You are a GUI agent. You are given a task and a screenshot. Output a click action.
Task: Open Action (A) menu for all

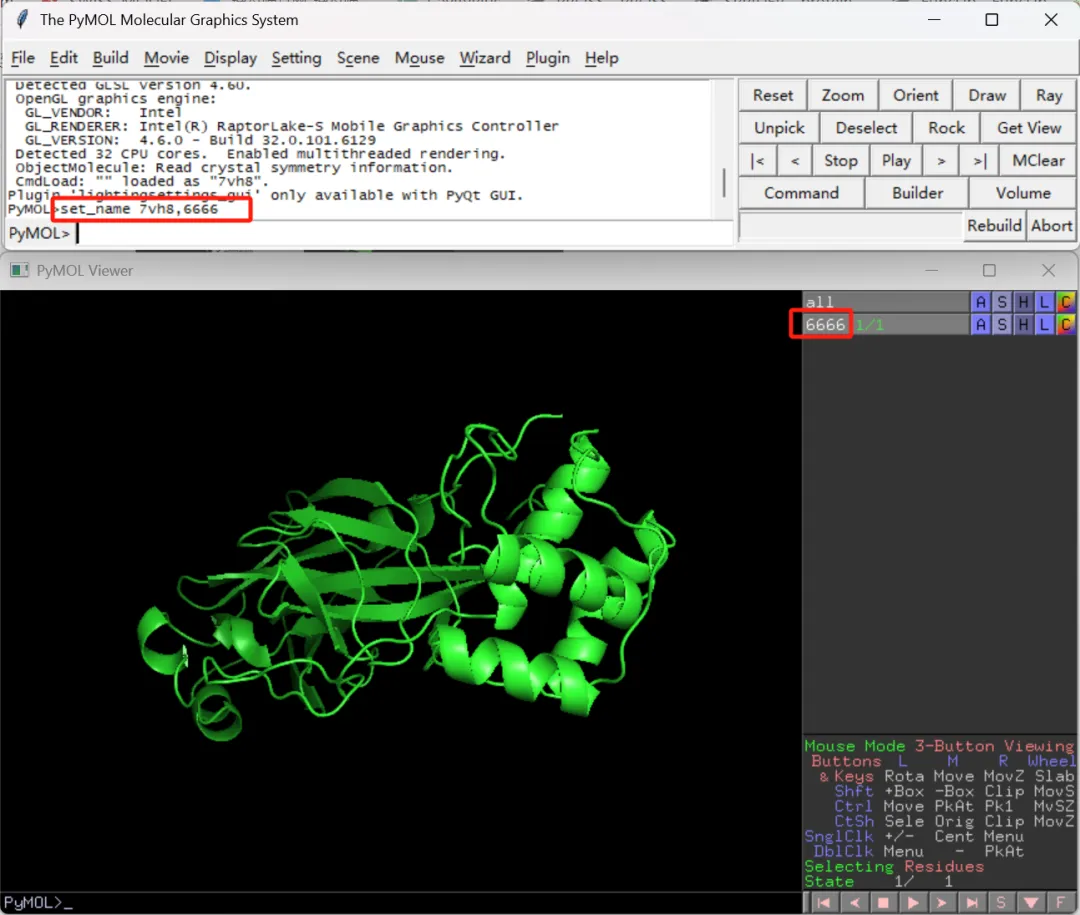(x=980, y=302)
